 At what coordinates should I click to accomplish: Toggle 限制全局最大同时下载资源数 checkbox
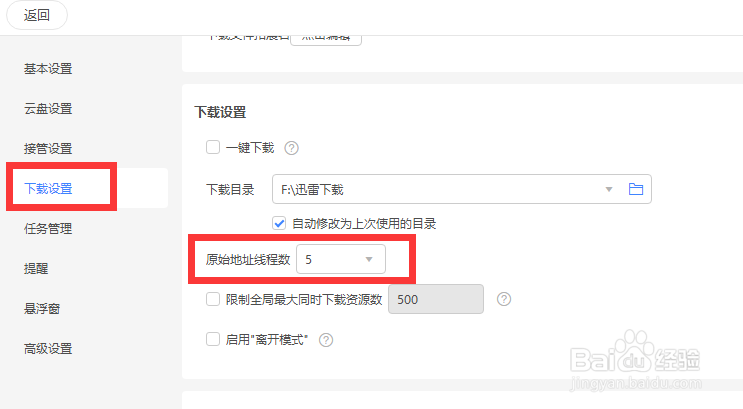point(213,299)
